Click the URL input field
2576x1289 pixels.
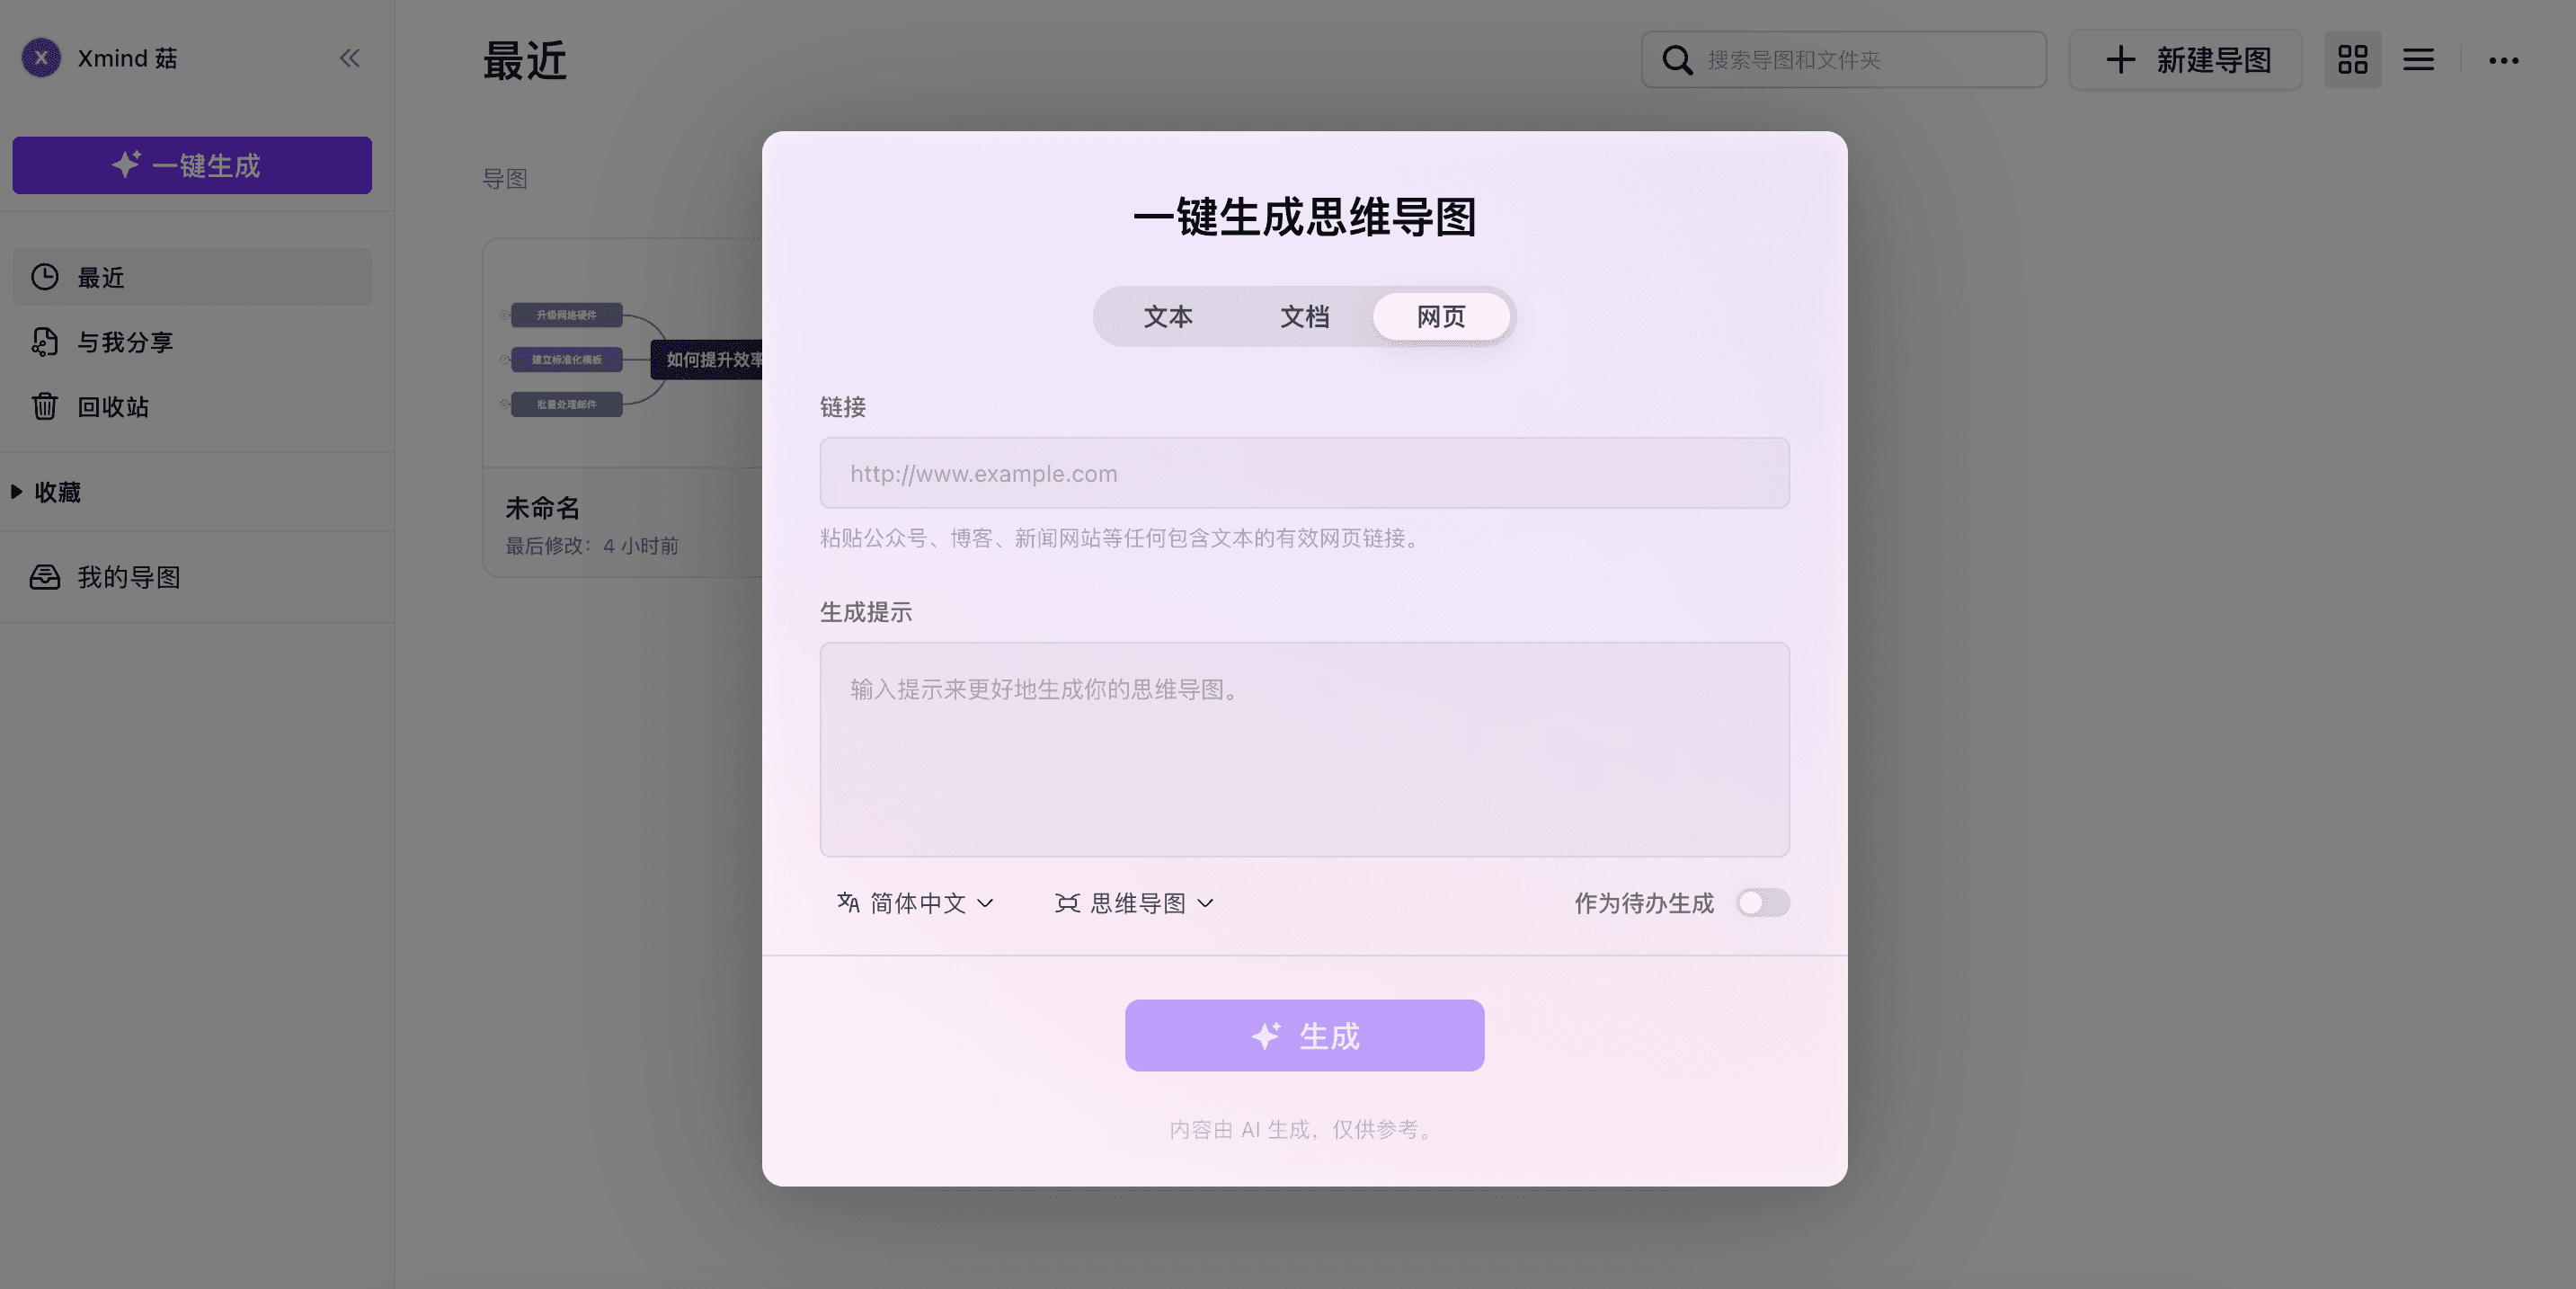click(x=1304, y=473)
